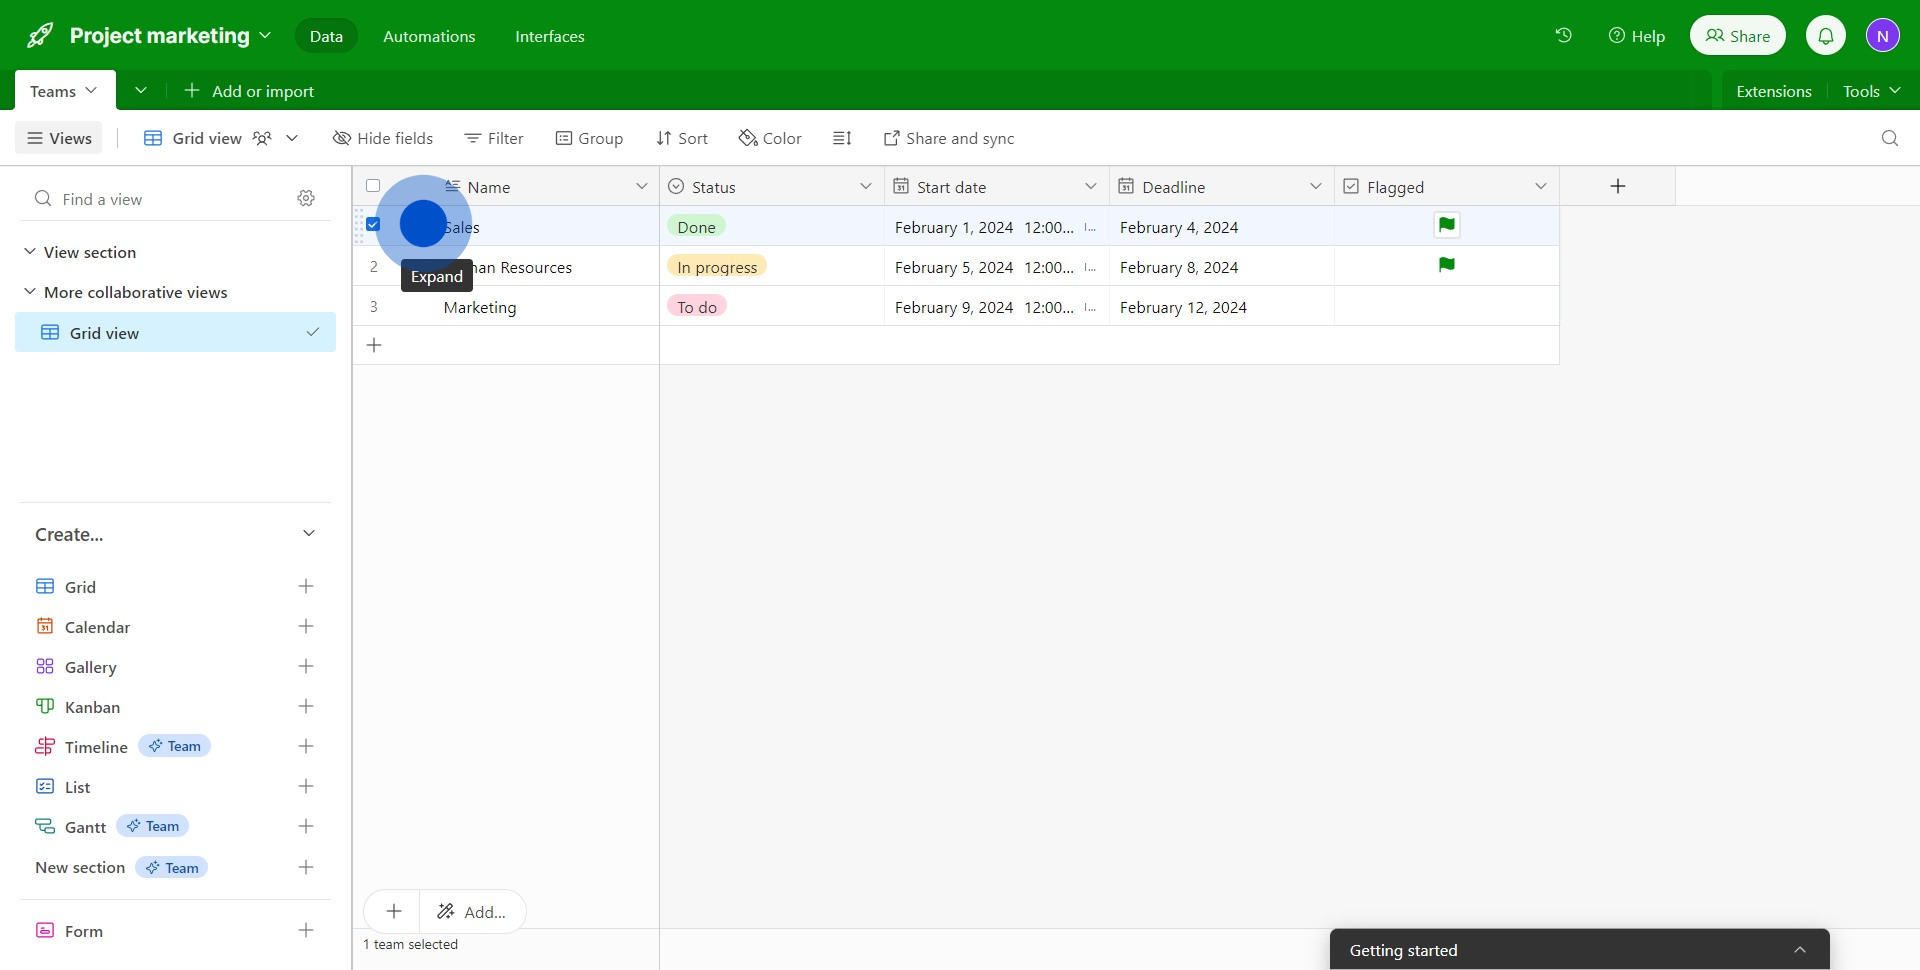Open the Color records option

coord(770,138)
